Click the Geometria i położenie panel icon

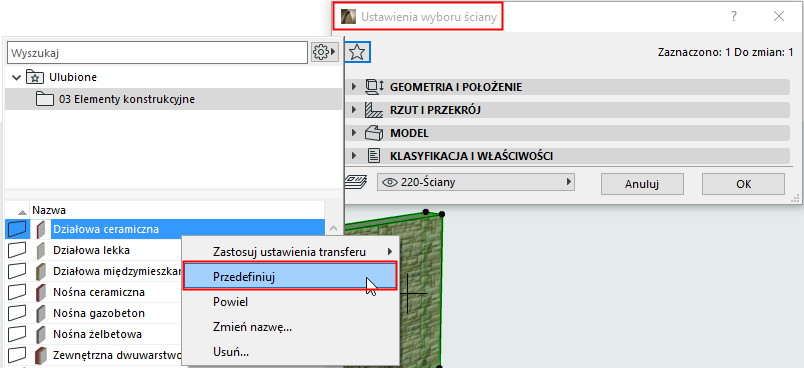tap(374, 87)
